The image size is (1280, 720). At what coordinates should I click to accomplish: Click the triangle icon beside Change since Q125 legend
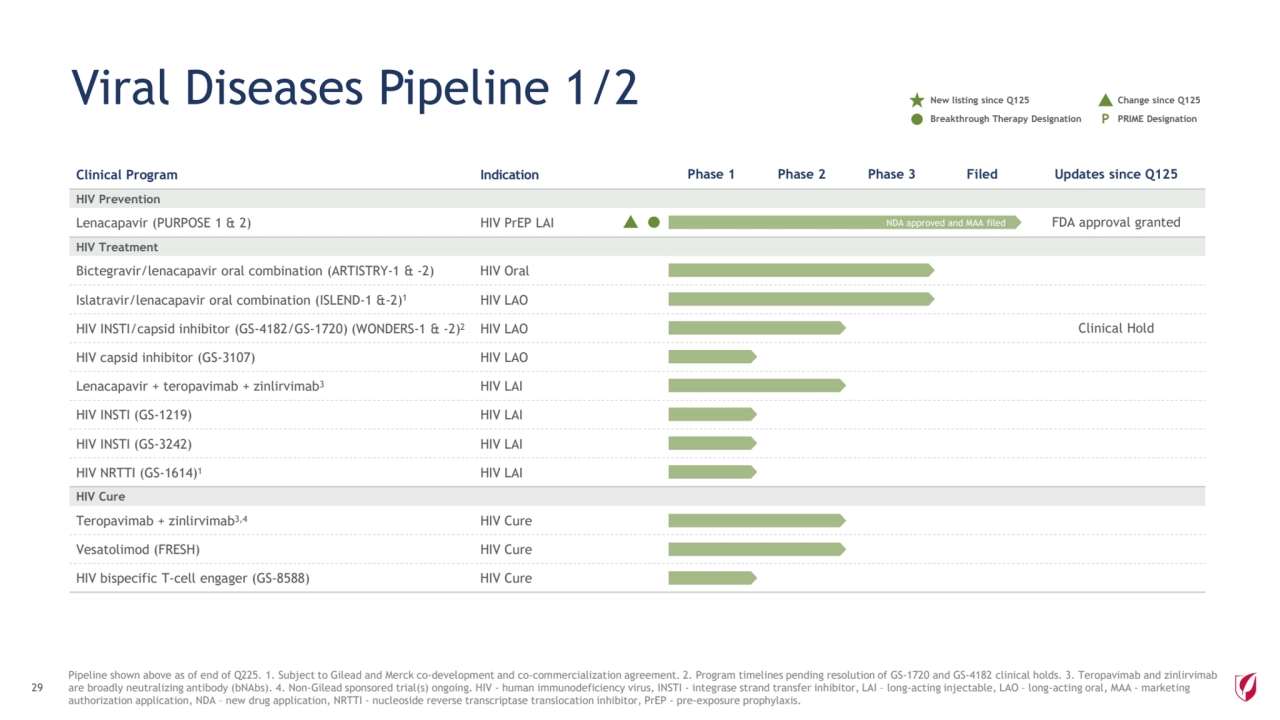click(1105, 100)
